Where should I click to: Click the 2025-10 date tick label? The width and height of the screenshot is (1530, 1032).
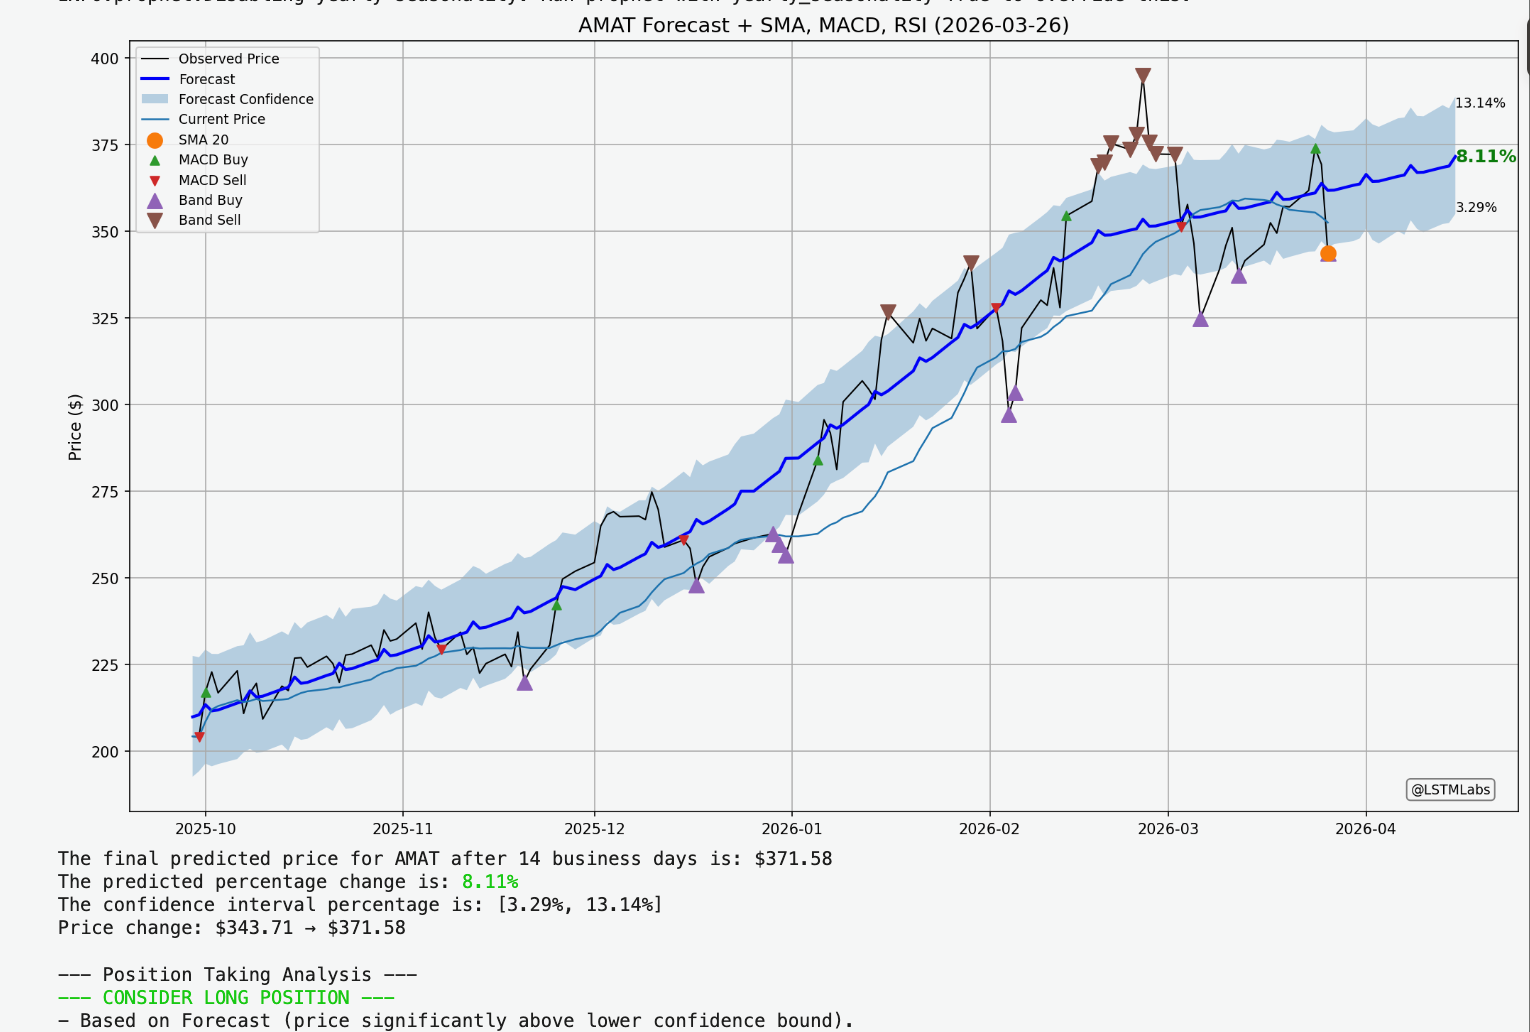pos(206,829)
